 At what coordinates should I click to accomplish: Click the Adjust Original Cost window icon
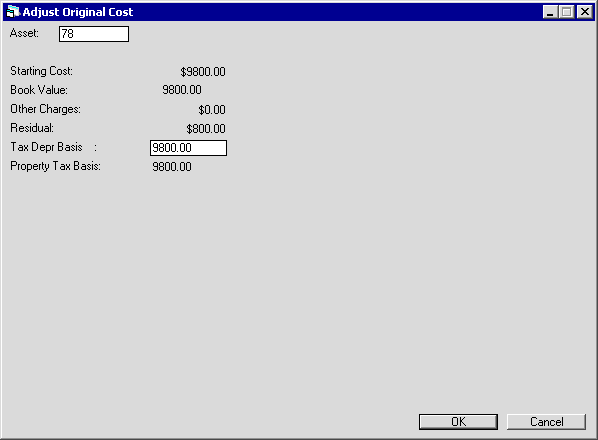pos(13,12)
